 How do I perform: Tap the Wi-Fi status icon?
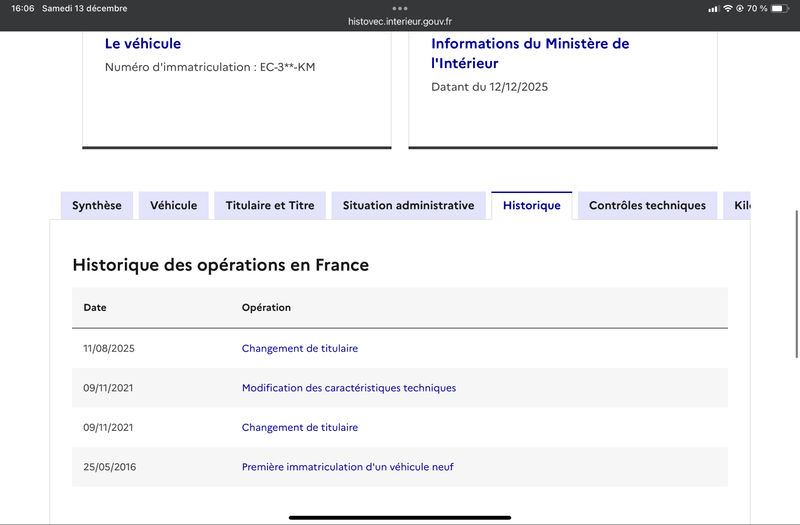tap(727, 8)
